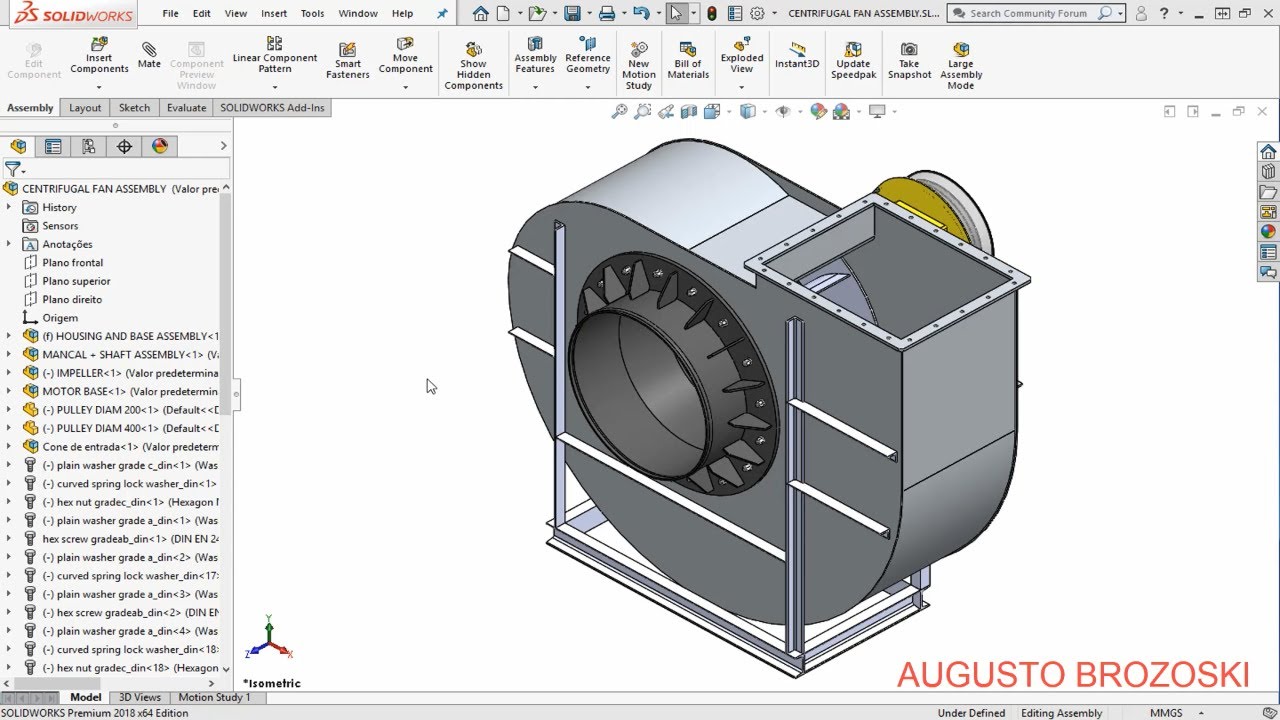Click Exploded View tool
This screenshot has width=1280, height=720.
coord(742,56)
